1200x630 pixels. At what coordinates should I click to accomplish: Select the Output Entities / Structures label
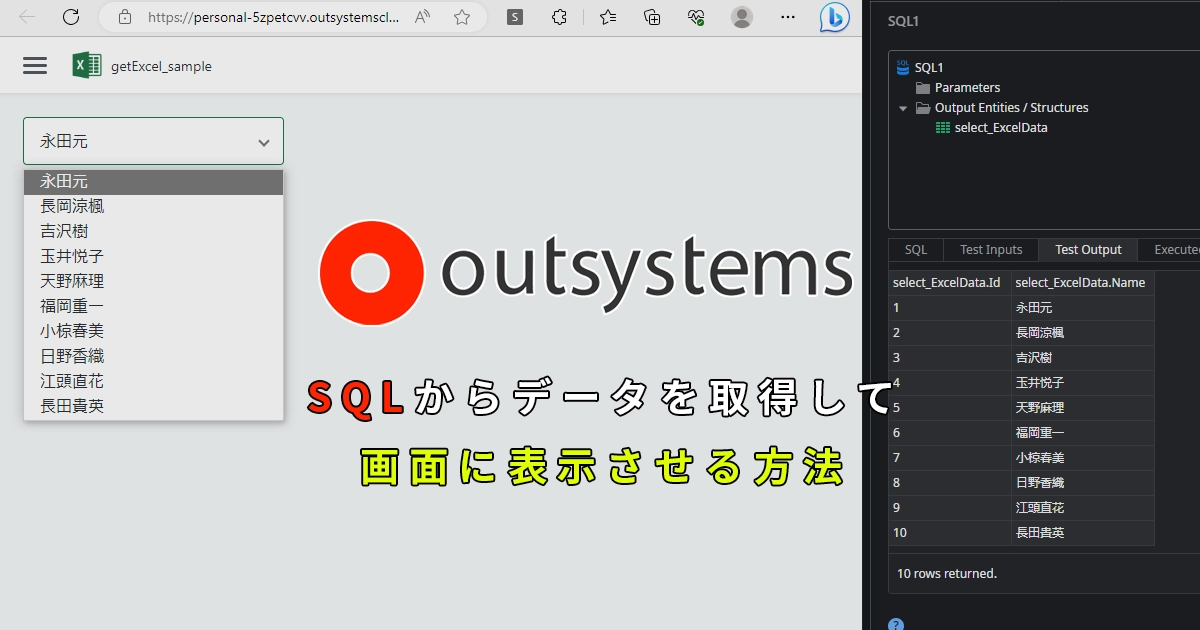(1012, 108)
